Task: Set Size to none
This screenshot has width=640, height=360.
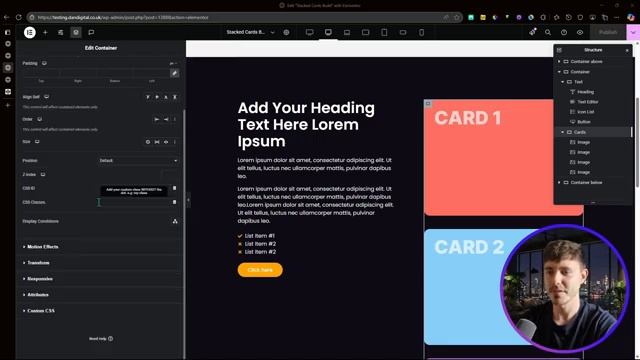Action: tap(148, 142)
